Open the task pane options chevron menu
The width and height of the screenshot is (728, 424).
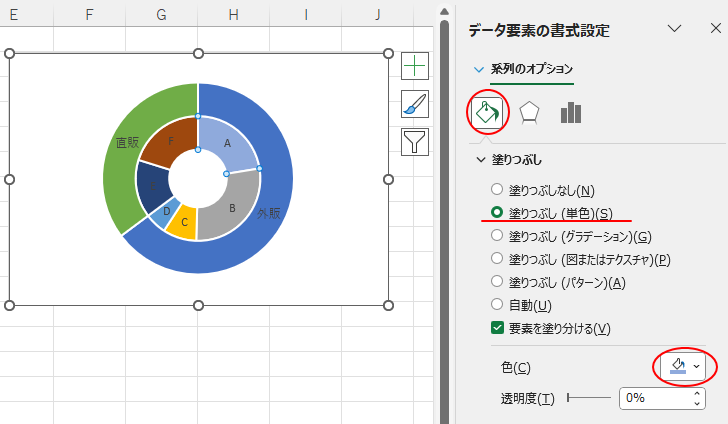[674, 29]
